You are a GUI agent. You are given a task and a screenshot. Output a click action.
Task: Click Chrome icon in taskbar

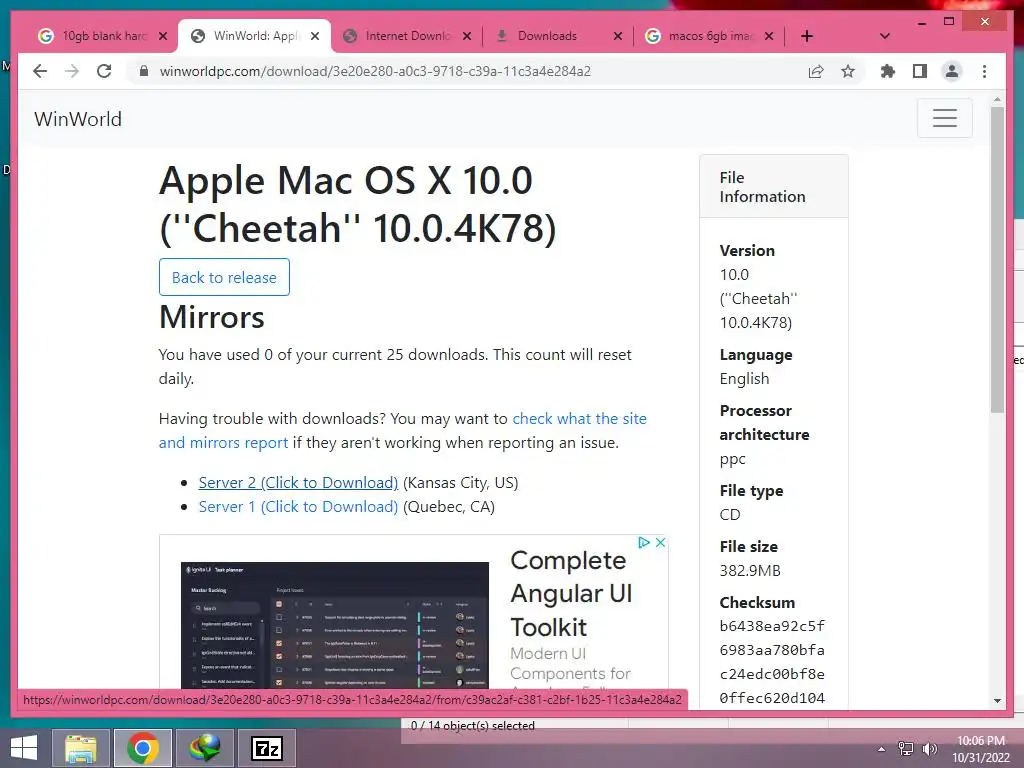pos(143,748)
